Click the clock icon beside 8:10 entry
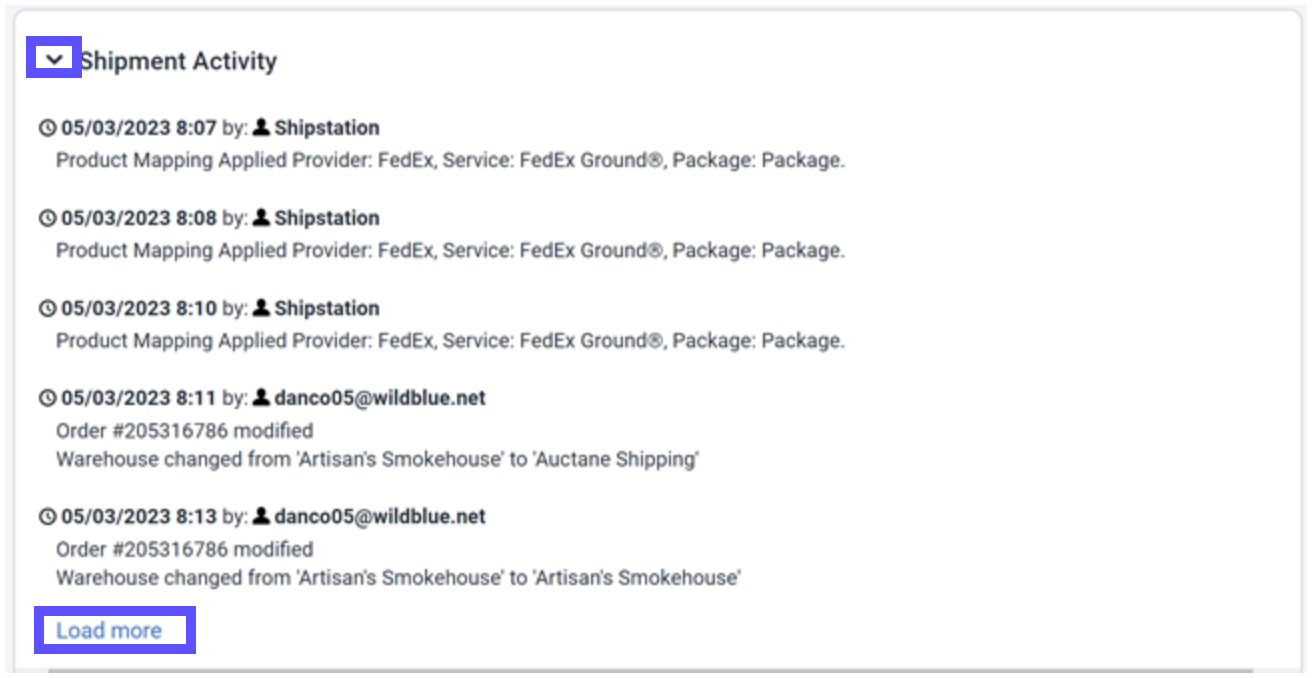Viewport: 1312px width, 678px height. [x=47, y=308]
